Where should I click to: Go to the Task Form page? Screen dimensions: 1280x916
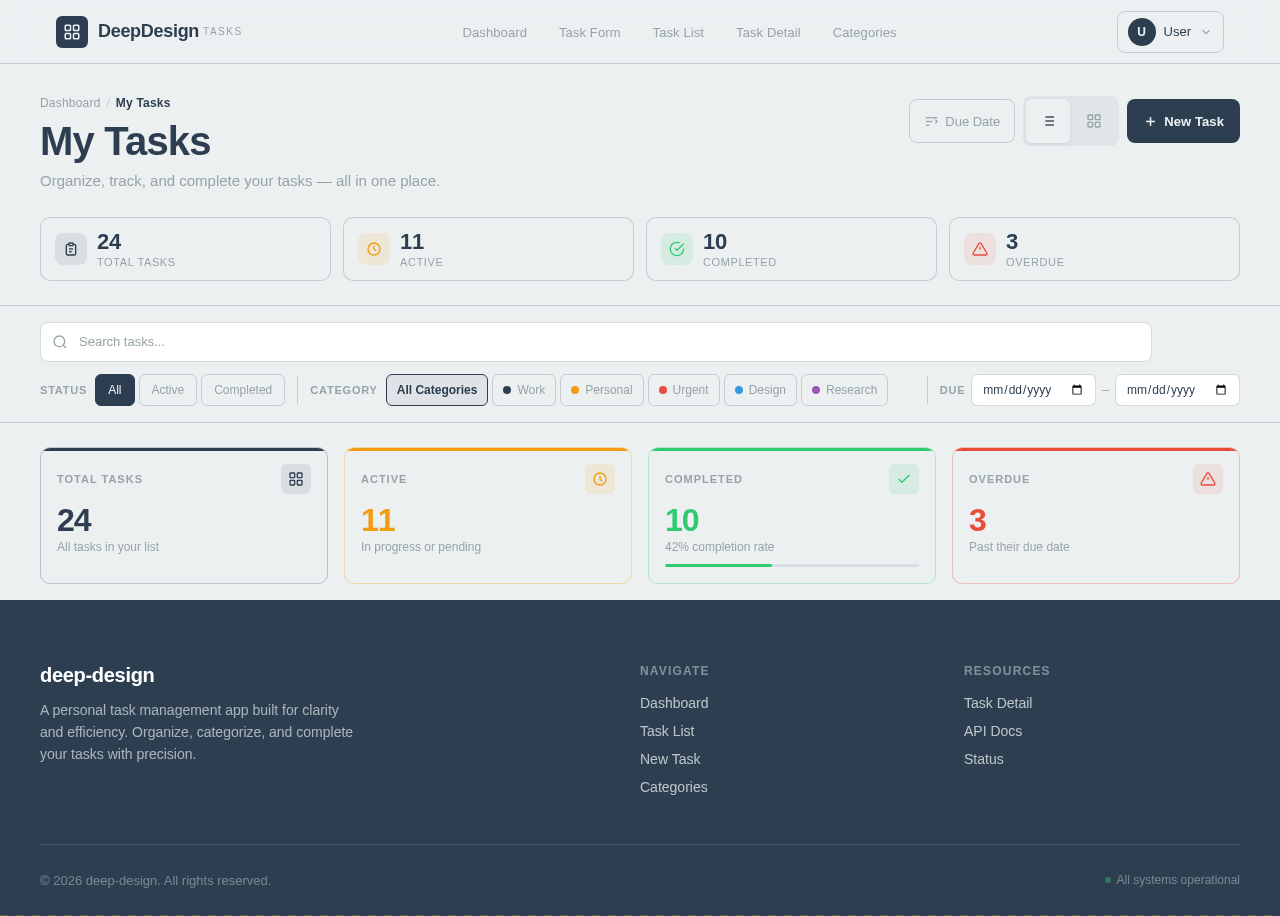[x=590, y=32]
